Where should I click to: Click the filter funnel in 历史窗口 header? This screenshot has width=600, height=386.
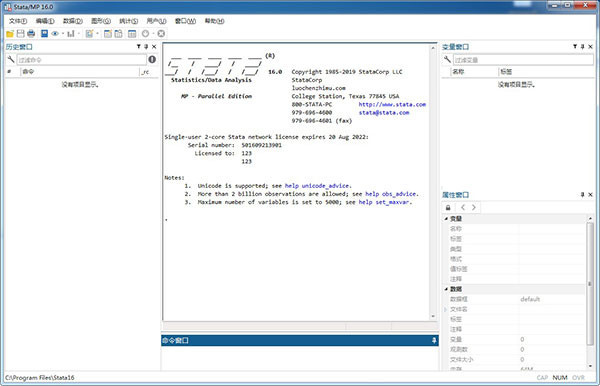(x=139, y=46)
